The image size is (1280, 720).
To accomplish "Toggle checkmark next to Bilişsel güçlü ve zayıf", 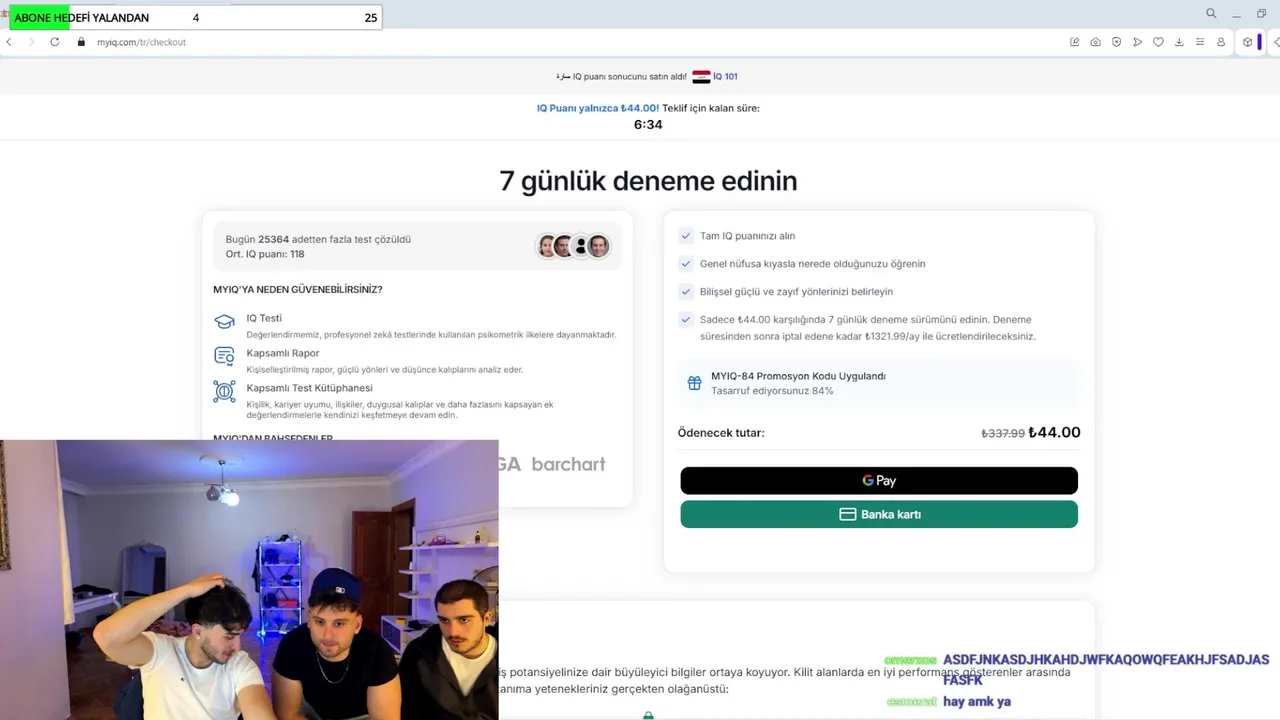I will point(686,292).
